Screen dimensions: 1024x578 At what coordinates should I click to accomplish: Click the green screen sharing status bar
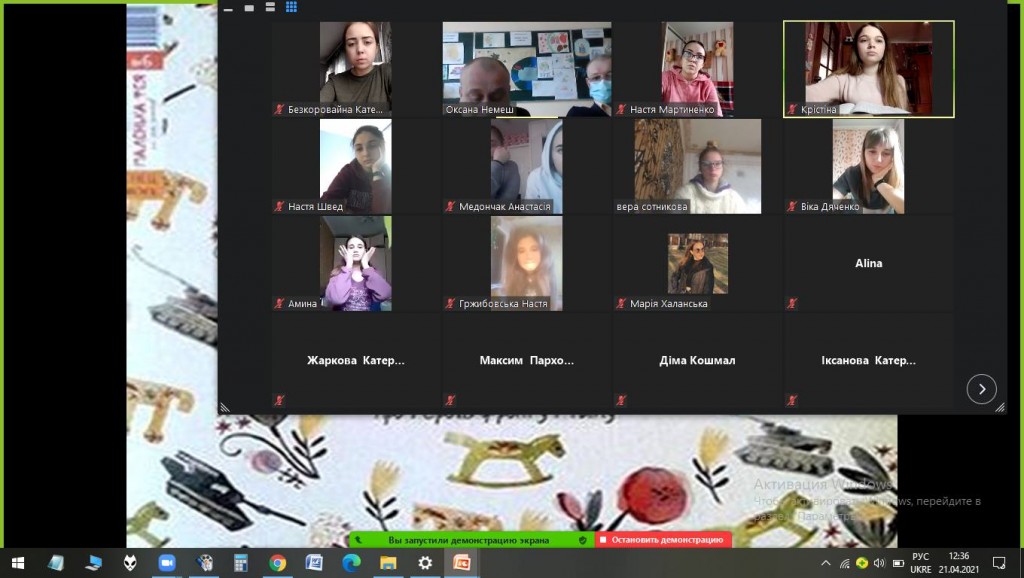click(470, 540)
